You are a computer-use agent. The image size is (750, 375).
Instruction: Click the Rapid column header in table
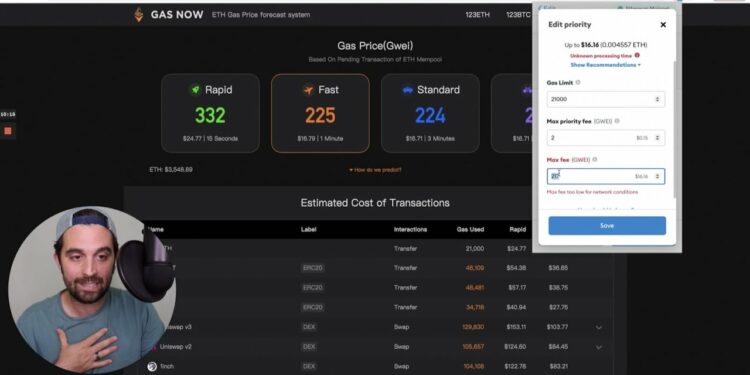click(x=518, y=230)
